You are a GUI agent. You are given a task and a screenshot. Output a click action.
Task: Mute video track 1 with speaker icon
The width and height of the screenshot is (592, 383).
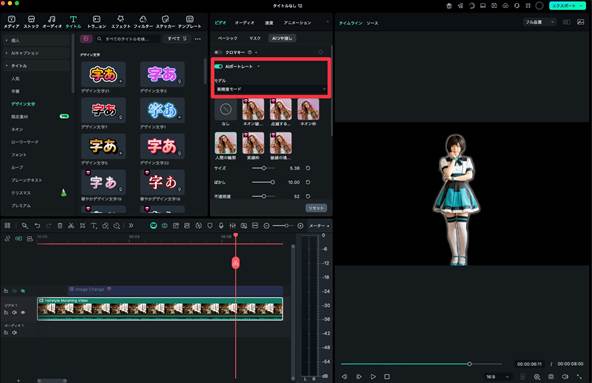(x=14, y=312)
